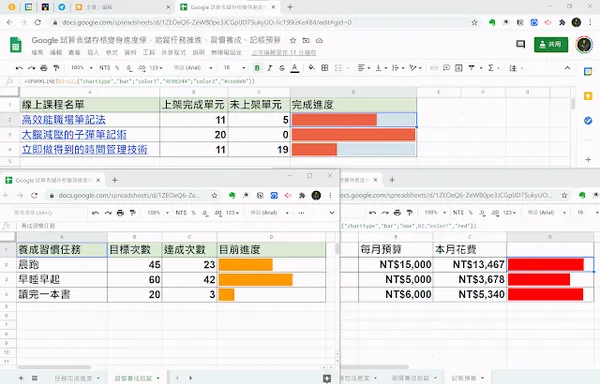Expand the 100% zoom dropdown in top toolbar

[82, 68]
